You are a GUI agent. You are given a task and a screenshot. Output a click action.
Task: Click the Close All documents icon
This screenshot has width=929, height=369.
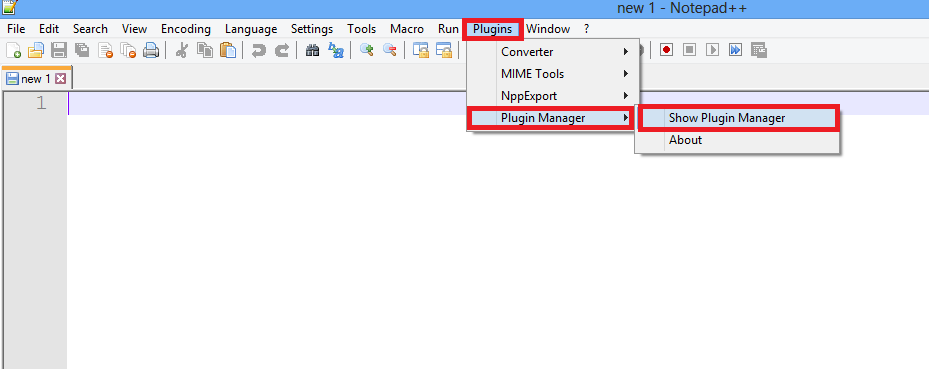tap(128, 50)
